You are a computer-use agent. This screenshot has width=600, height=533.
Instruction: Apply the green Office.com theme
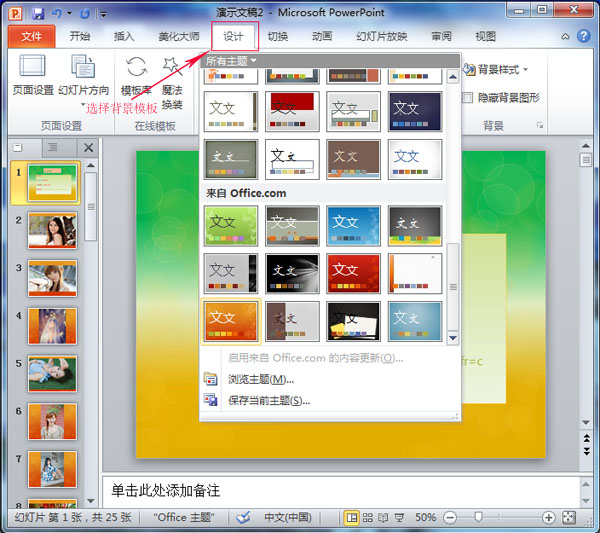[231, 226]
